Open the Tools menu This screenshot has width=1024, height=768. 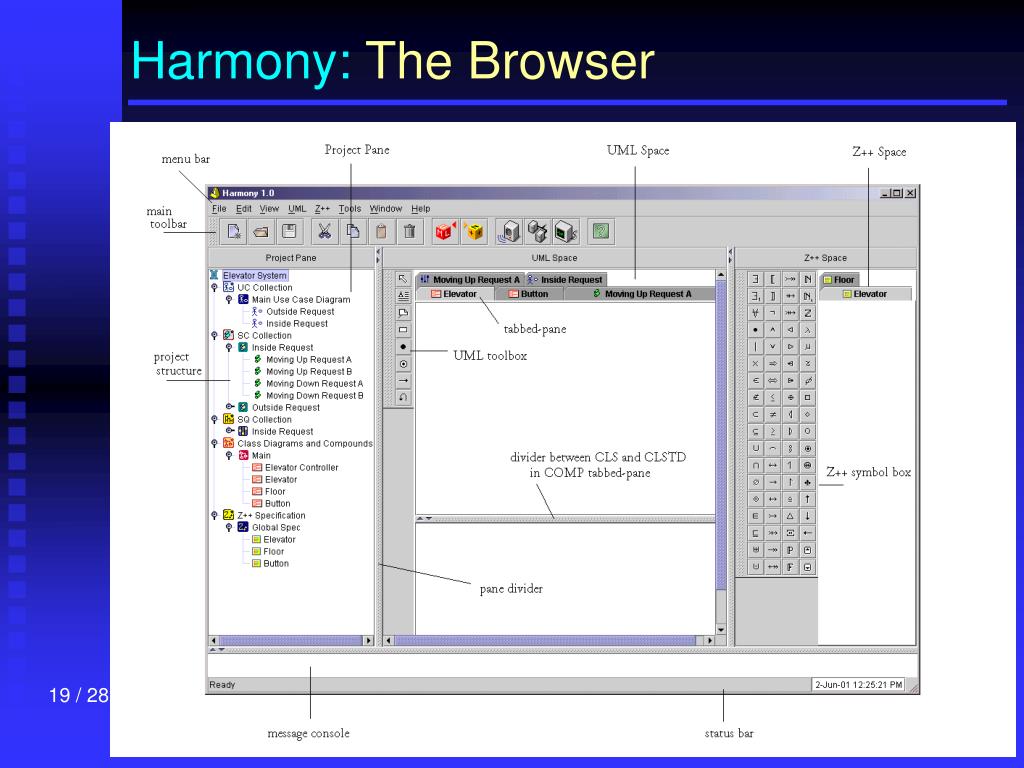(x=349, y=208)
